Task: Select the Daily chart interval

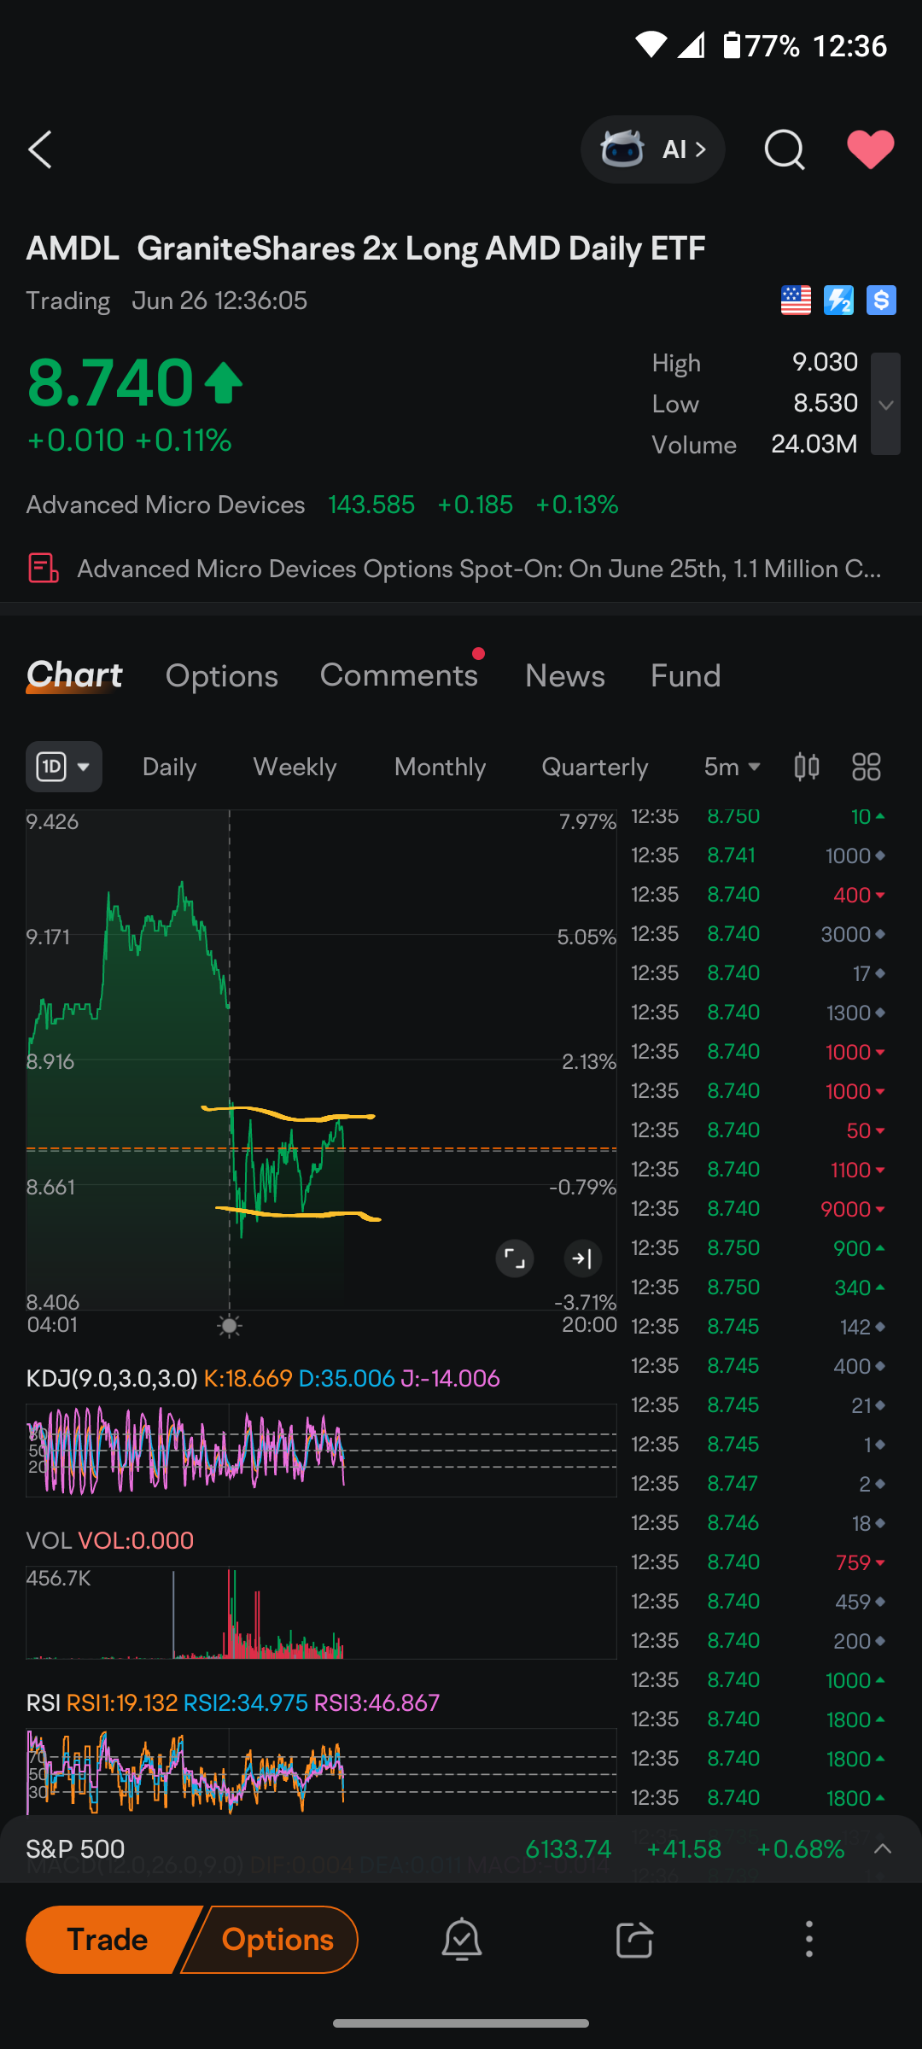Action: (x=170, y=767)
